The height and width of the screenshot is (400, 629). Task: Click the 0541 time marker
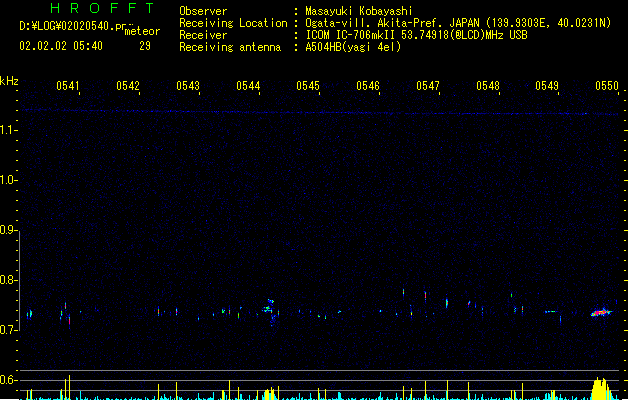68,85
